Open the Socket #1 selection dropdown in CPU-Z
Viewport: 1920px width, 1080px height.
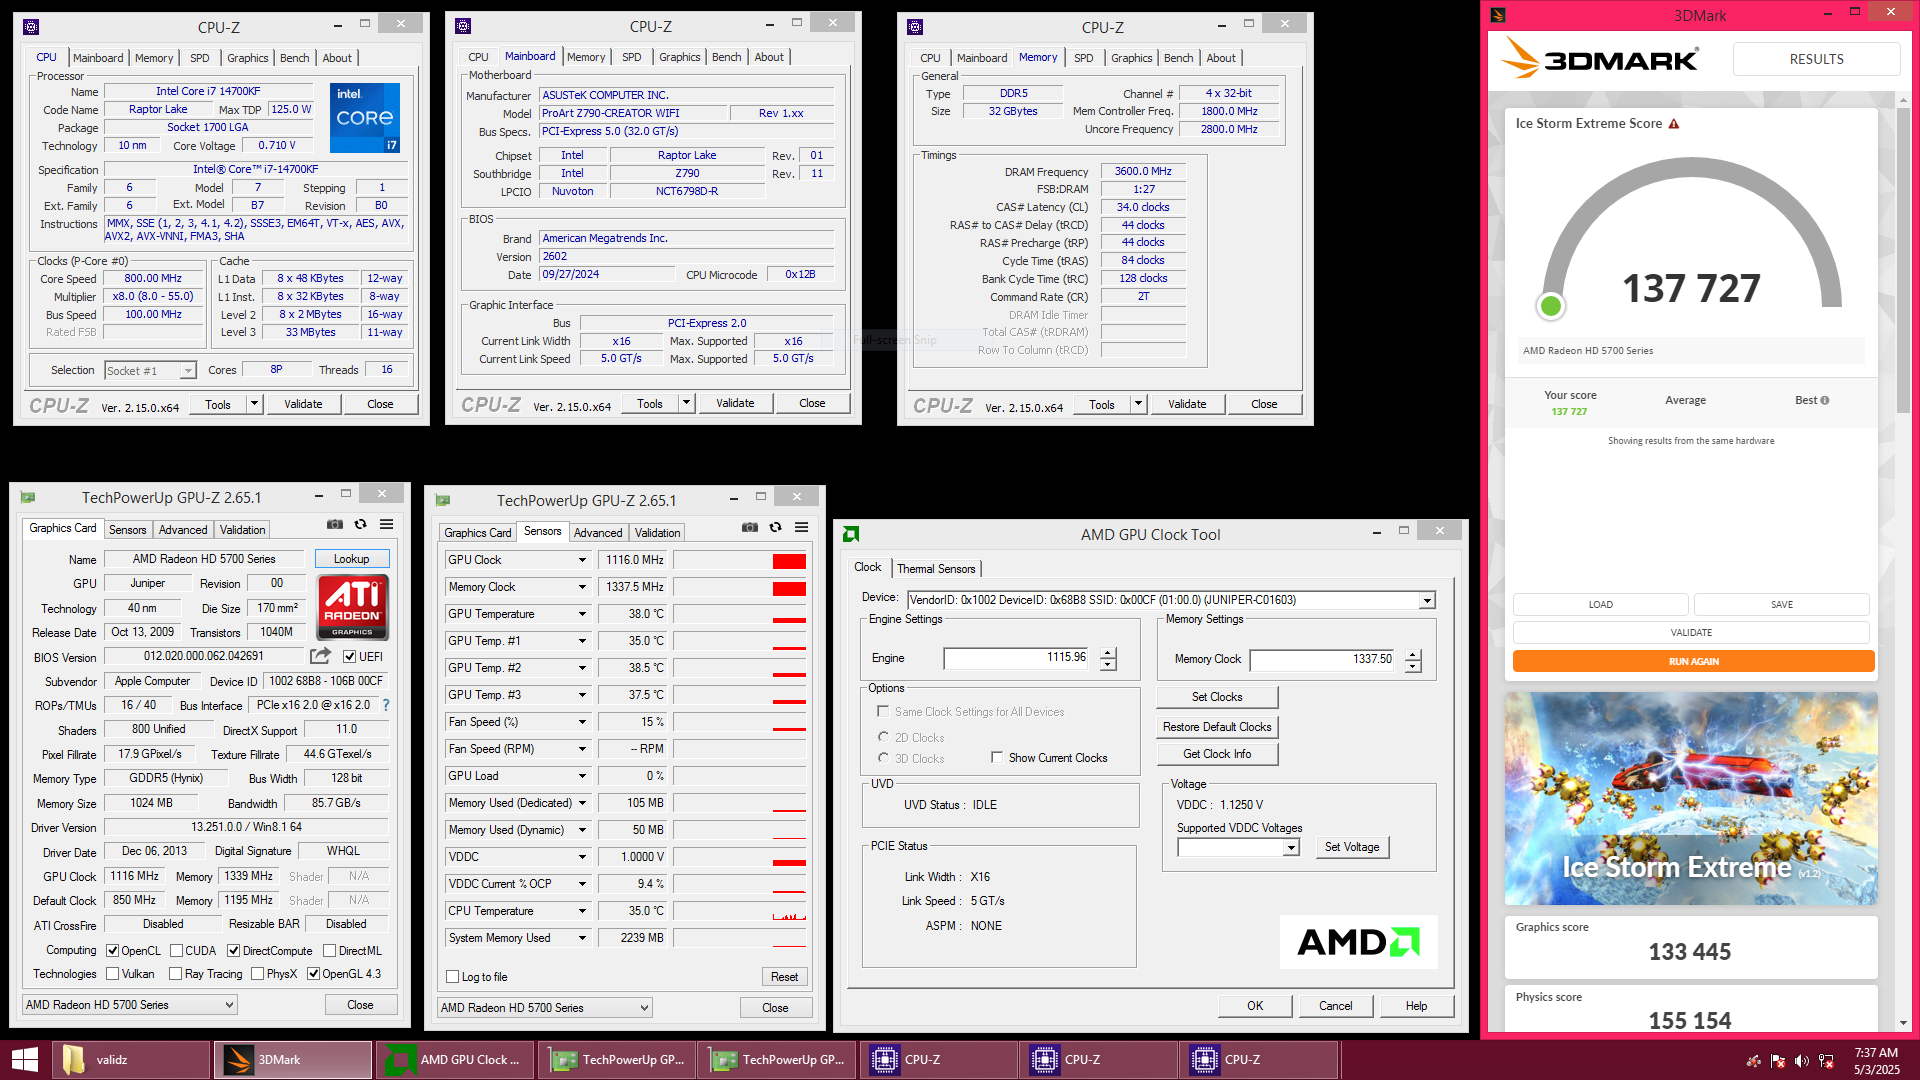pyautogui.click(x=187, y=371)
